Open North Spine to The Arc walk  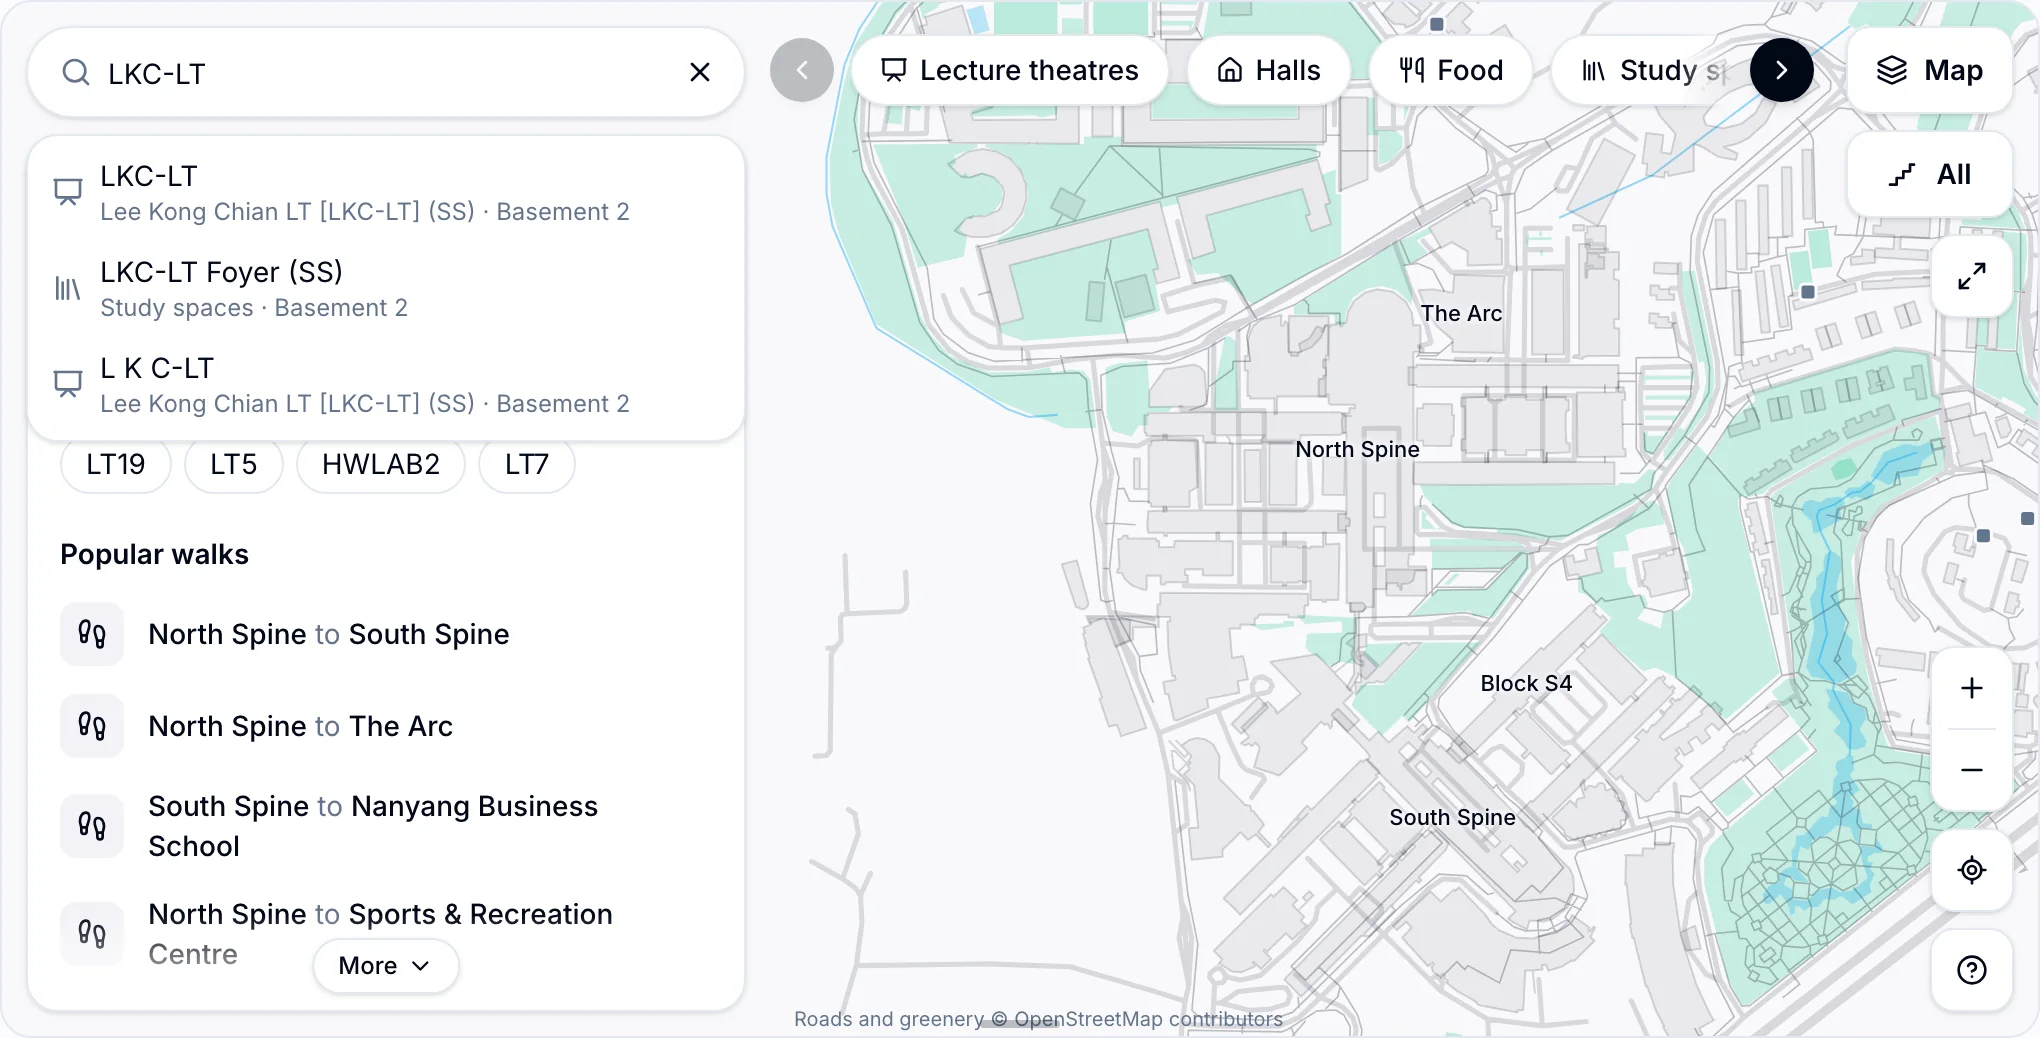click(386, 726)
